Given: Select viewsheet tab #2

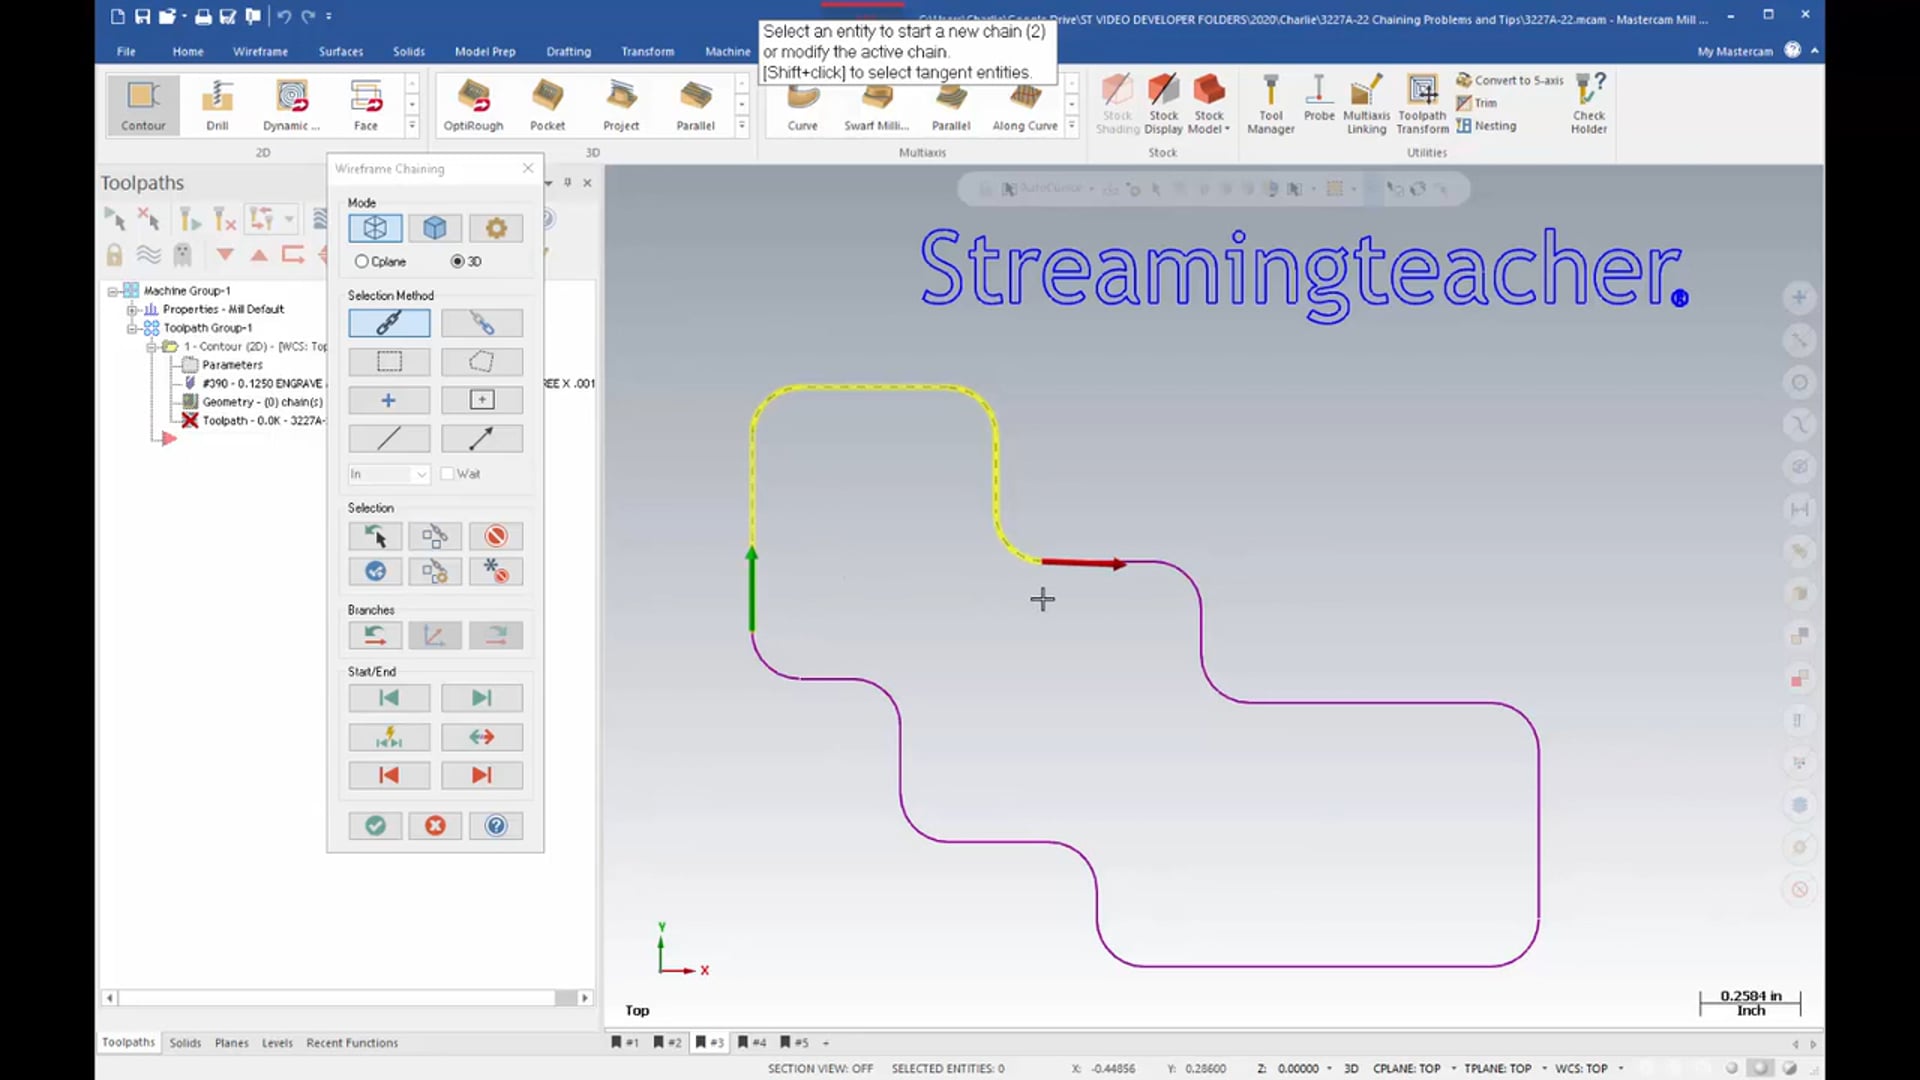Looking at the screenshot, I should pos(668,1043).
